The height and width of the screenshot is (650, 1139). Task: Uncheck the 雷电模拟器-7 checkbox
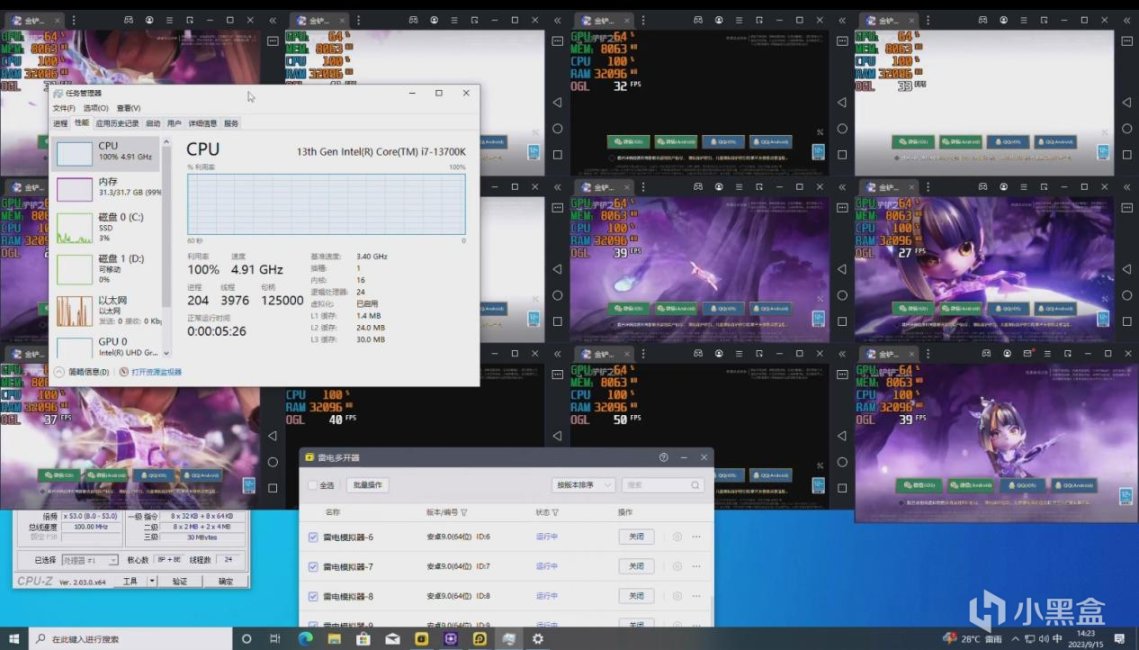pos(313,566)
